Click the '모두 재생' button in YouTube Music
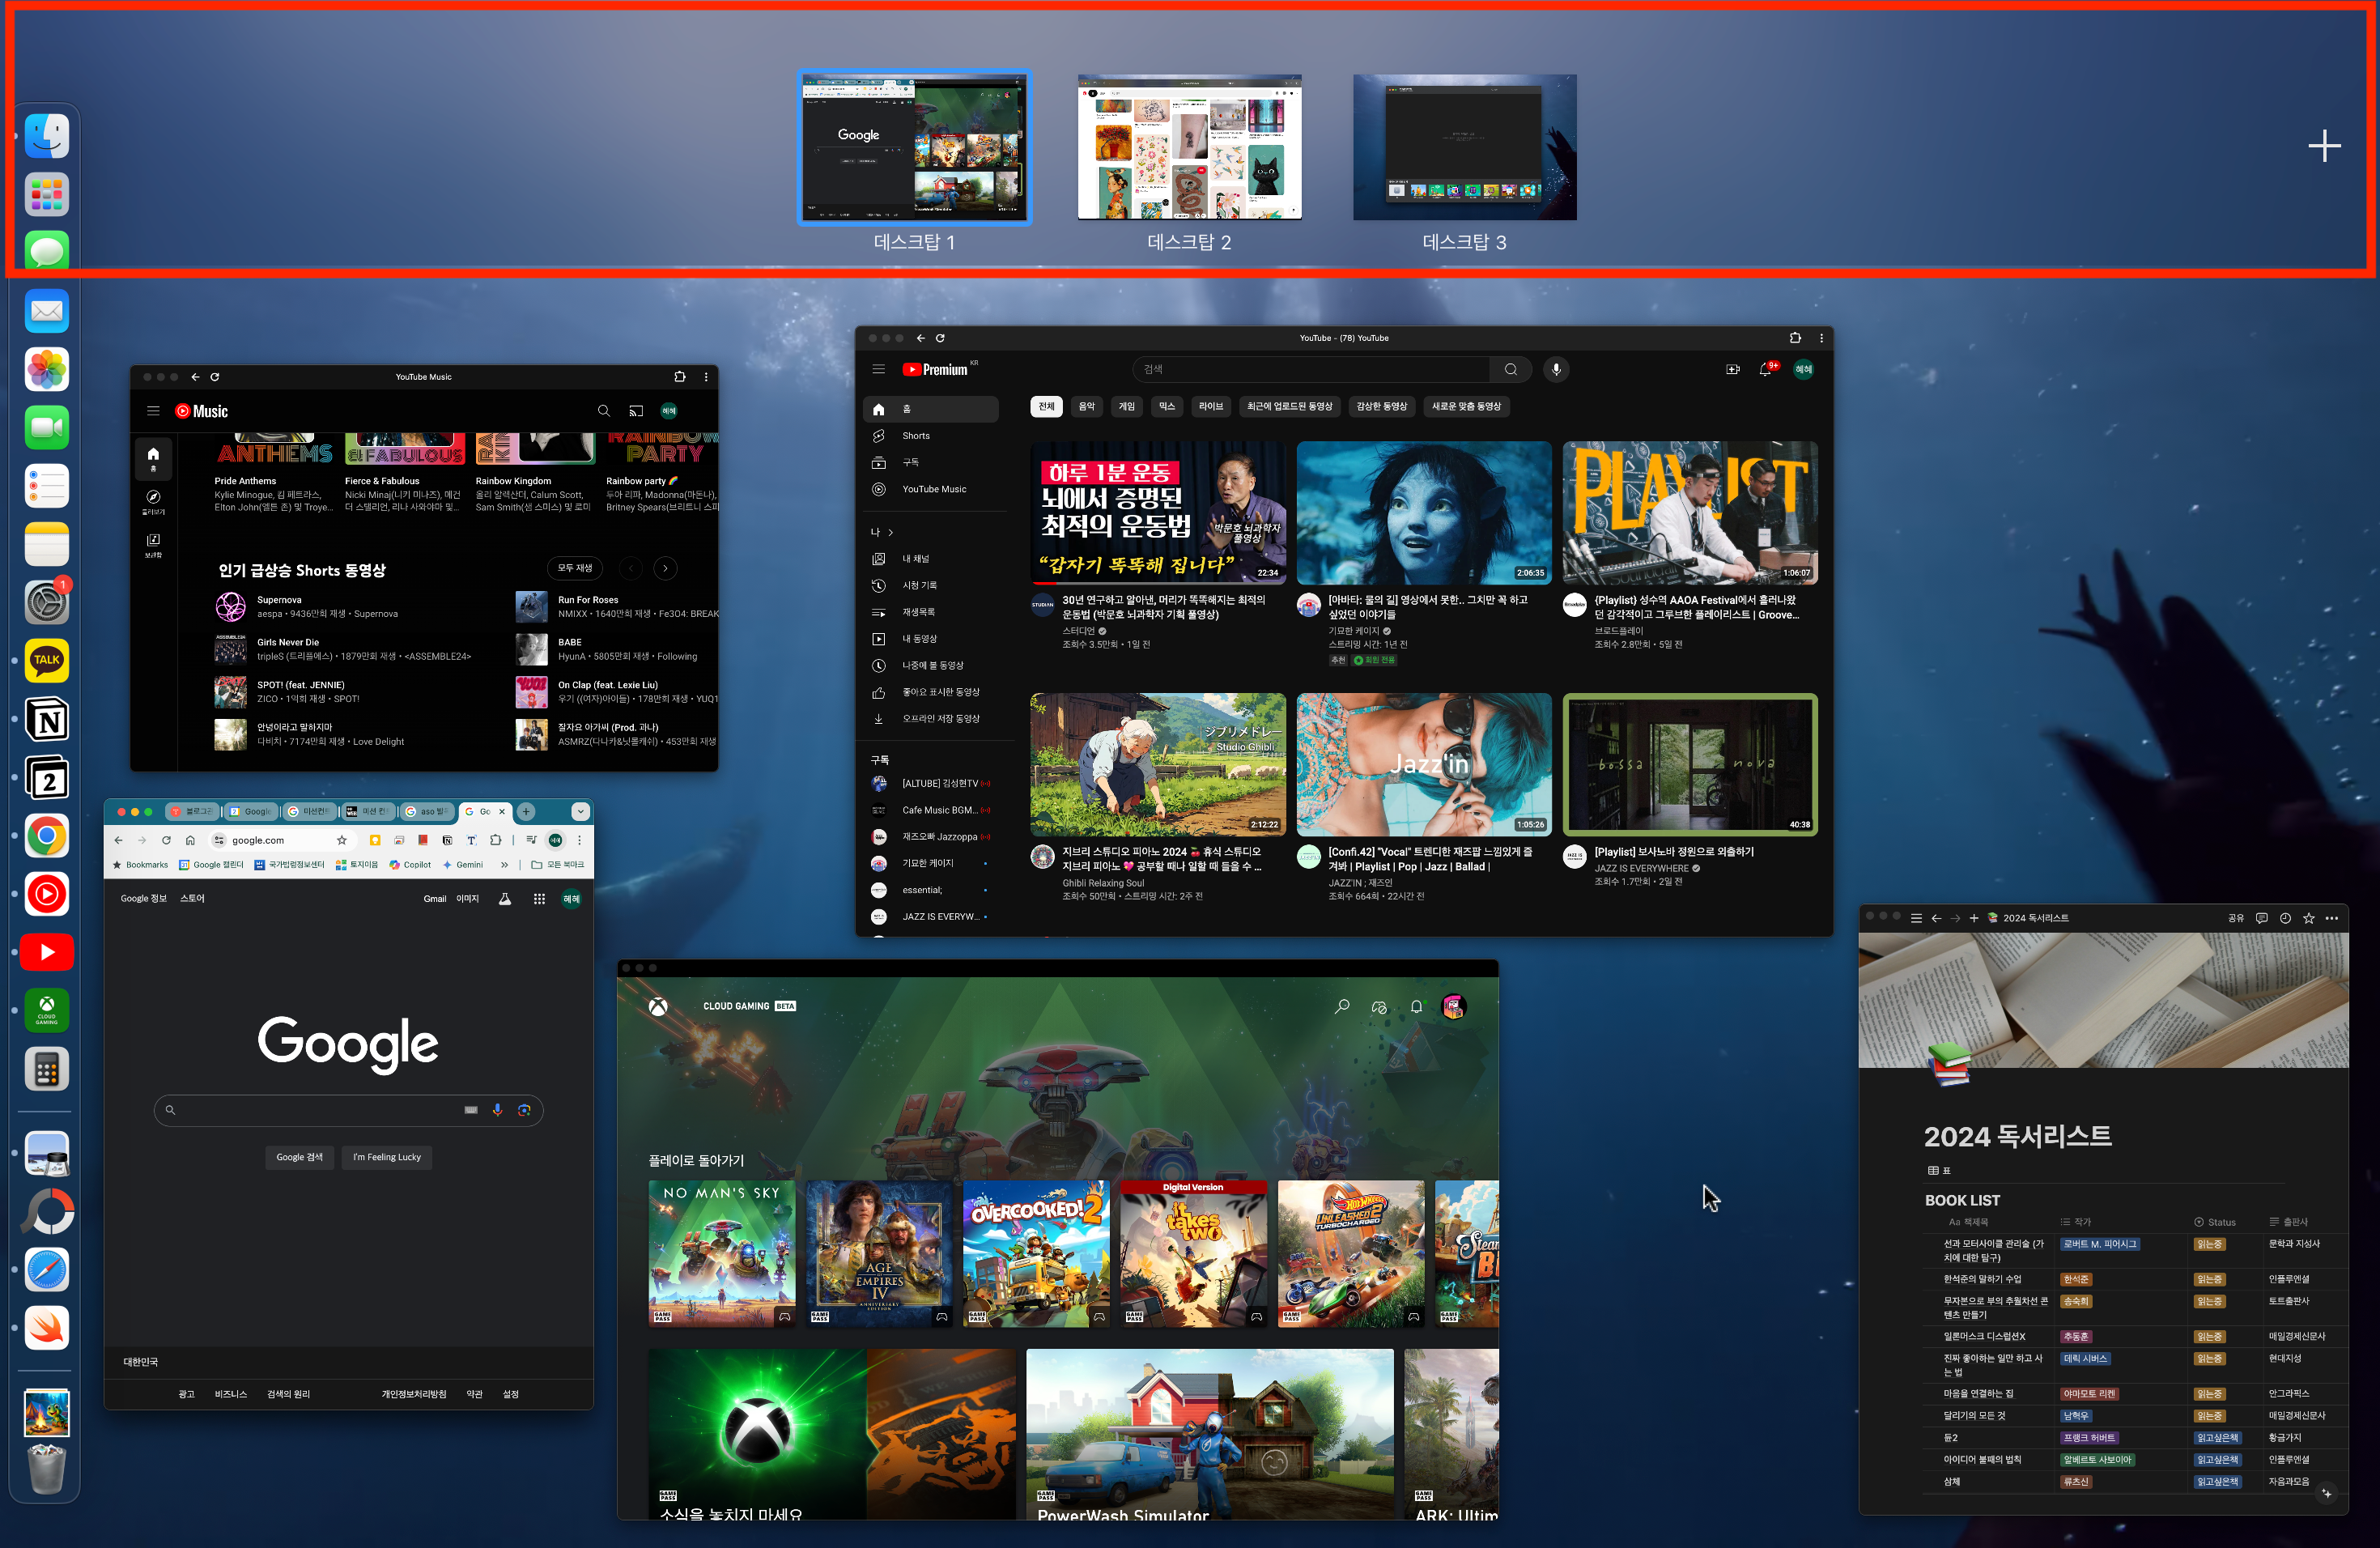Image resolution: width=2380 pixels, height=1548 pixels. point(575,568)
